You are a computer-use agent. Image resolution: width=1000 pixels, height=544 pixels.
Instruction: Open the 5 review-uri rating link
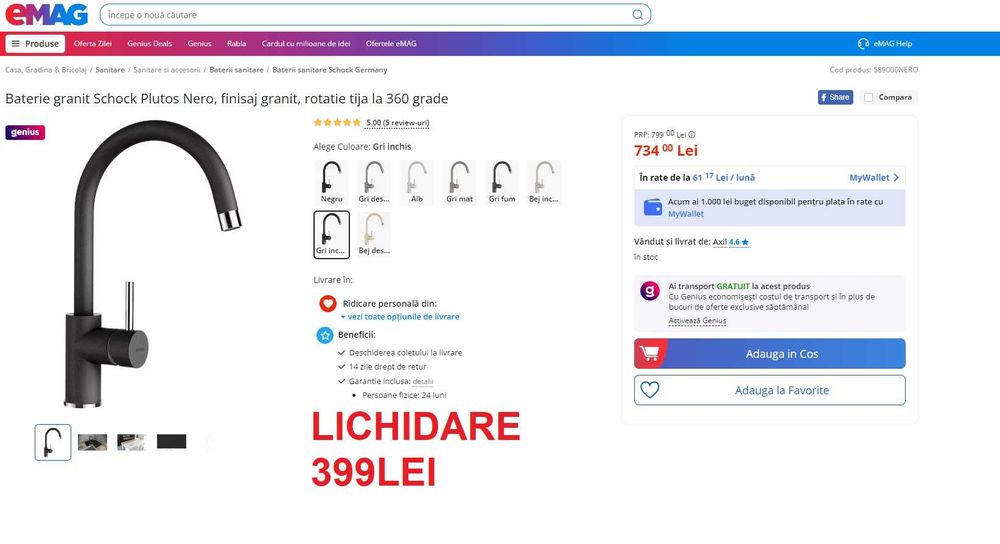(397, 122)
